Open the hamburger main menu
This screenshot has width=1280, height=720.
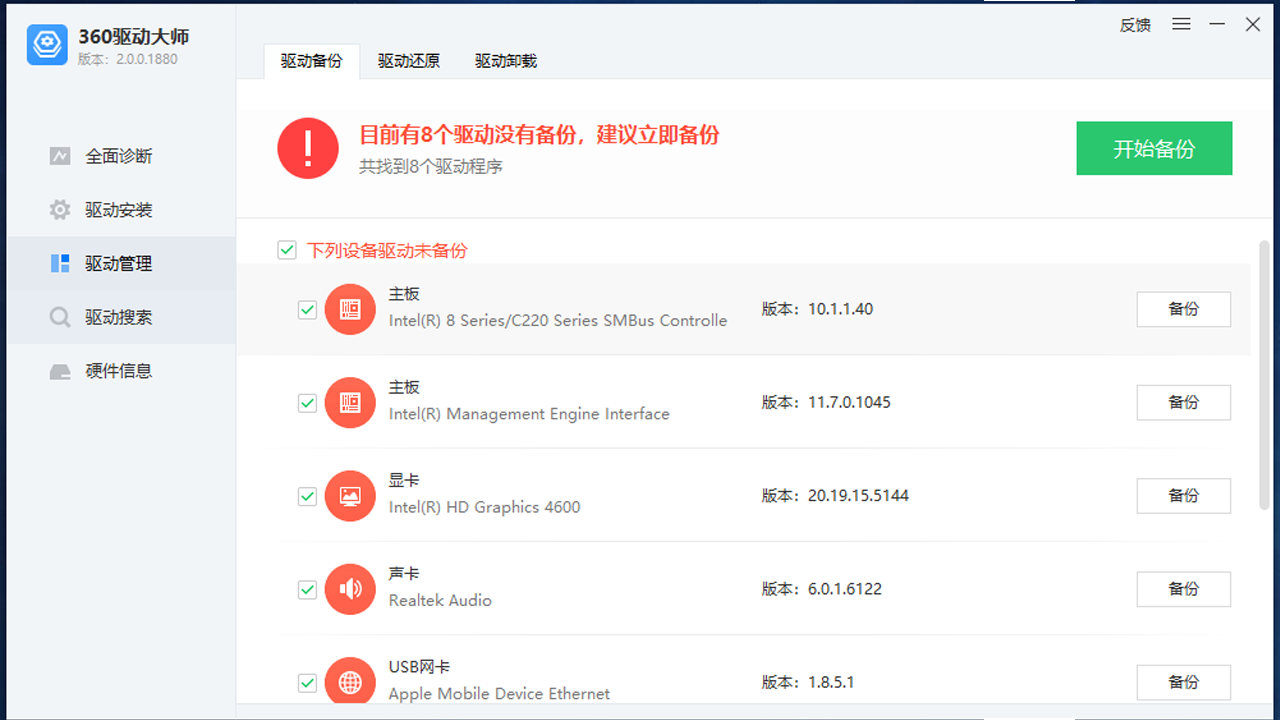point(1181,24)
